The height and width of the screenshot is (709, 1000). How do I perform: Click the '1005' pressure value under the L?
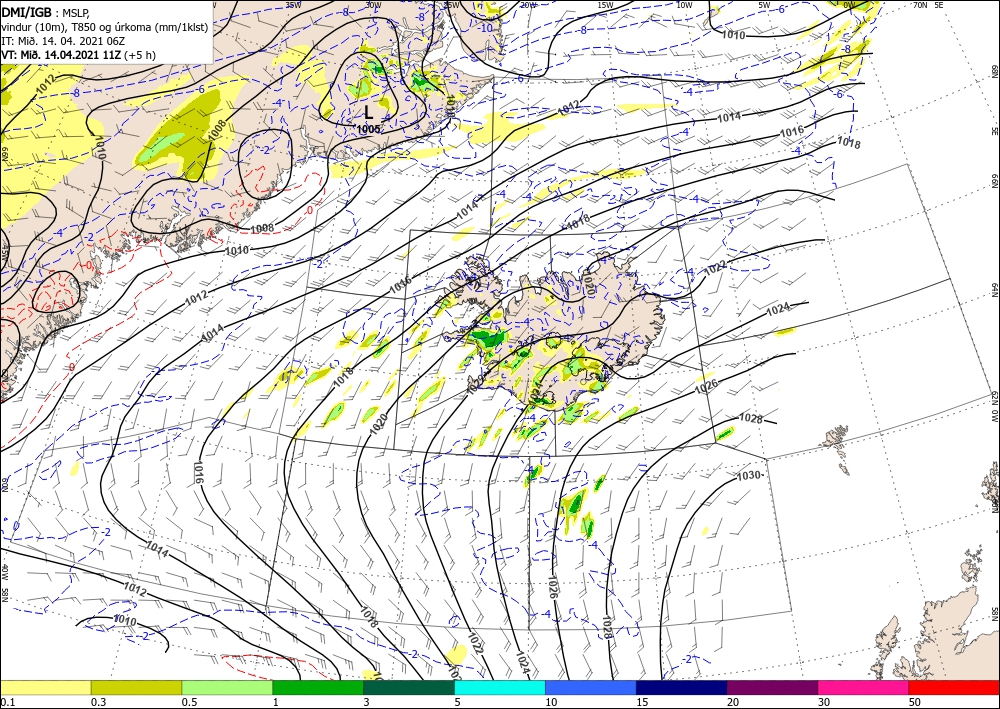click(369, 129)
